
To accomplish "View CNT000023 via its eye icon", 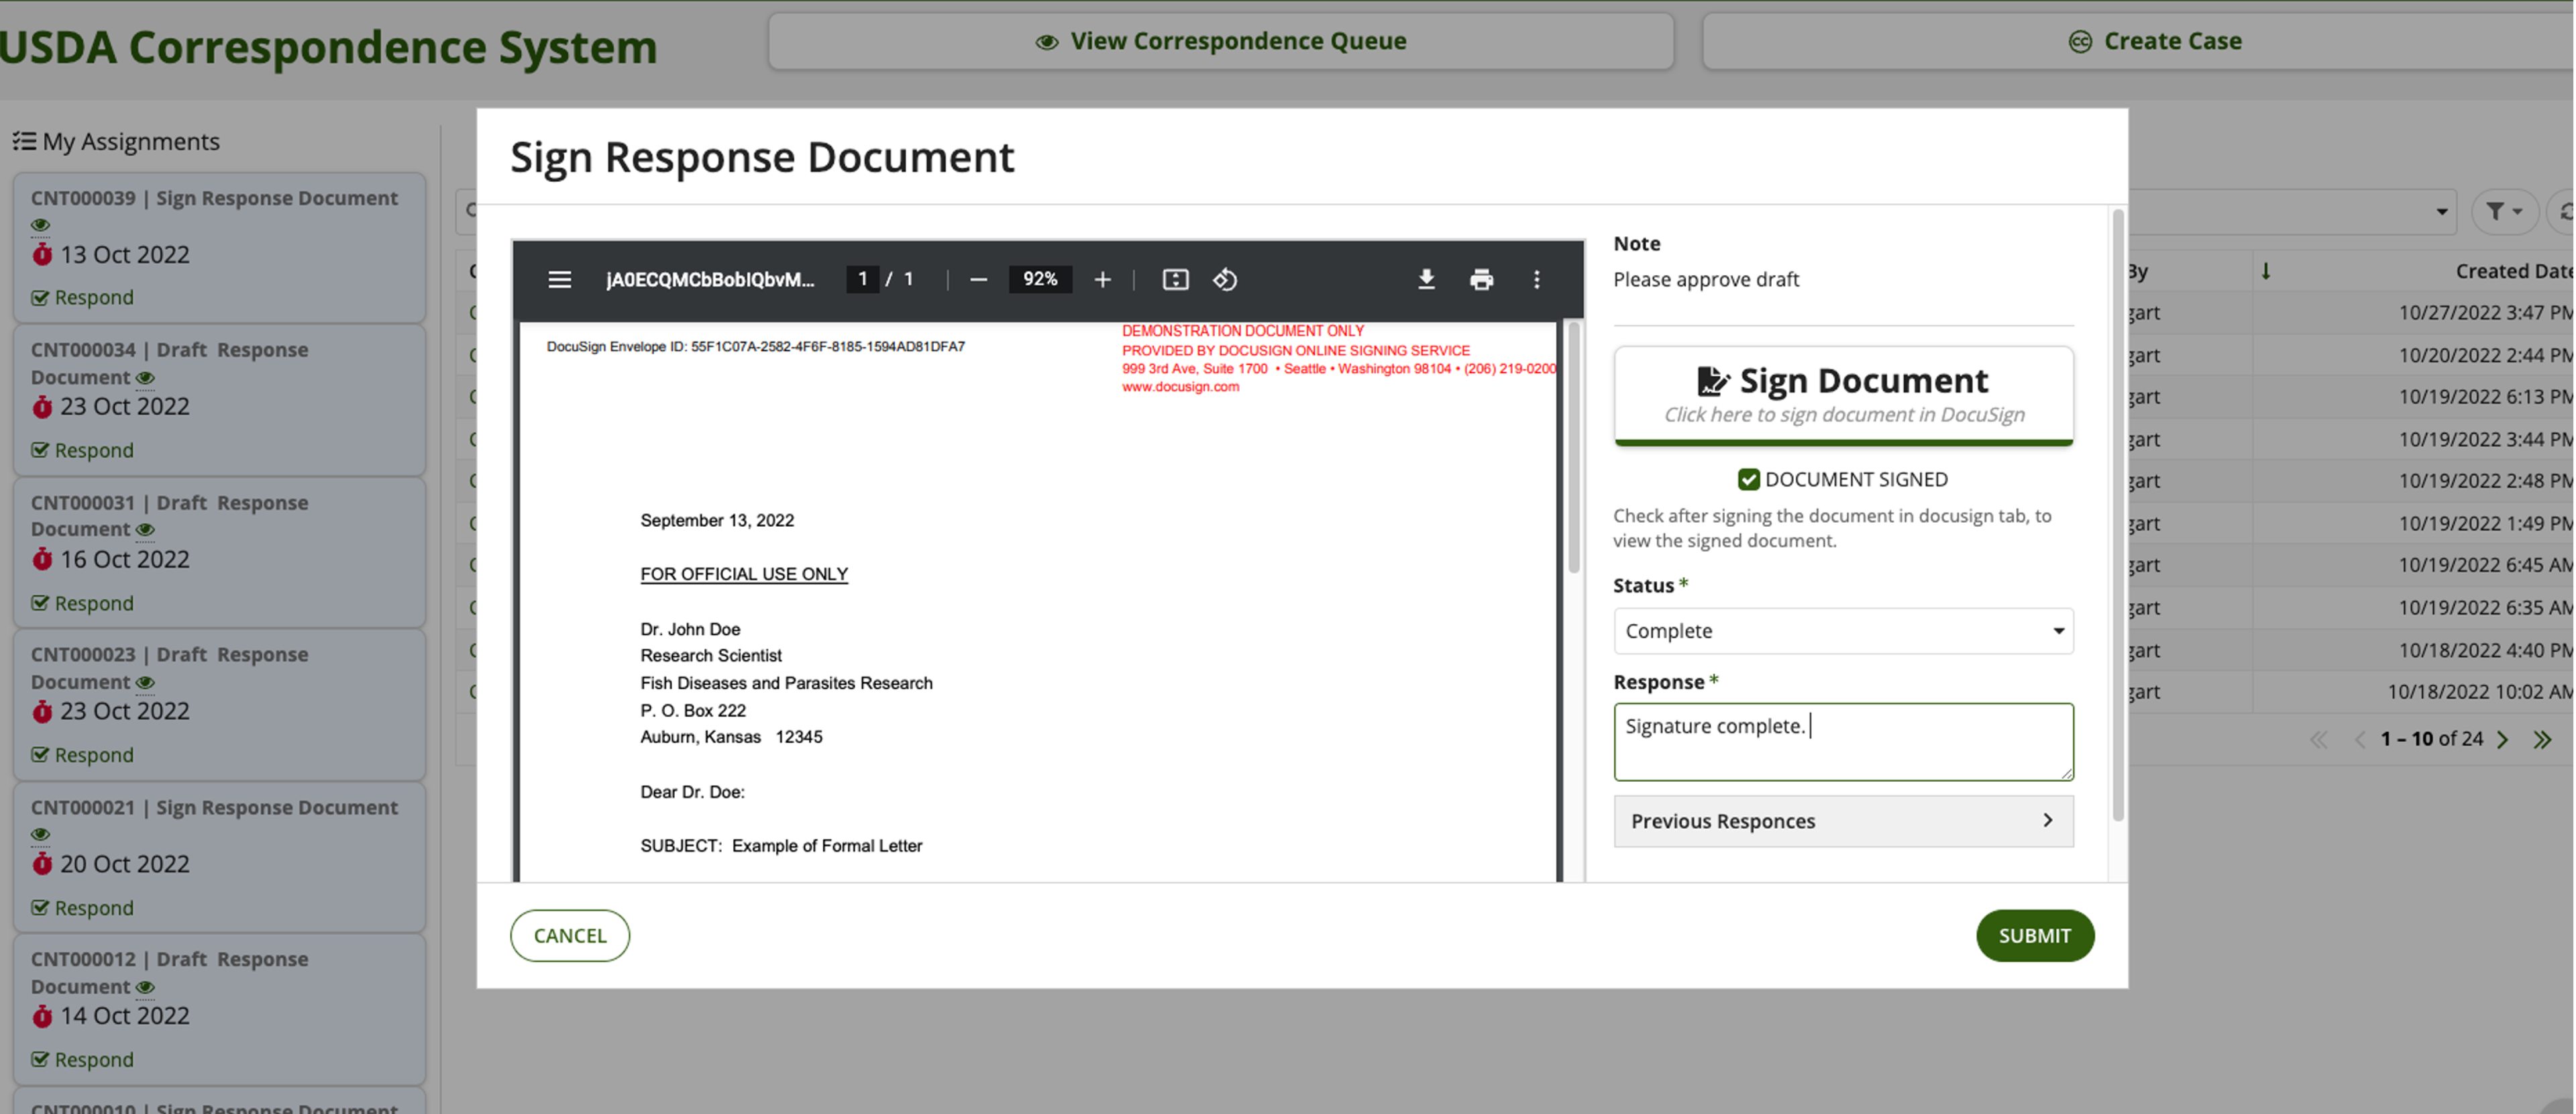I will point(145,683).
